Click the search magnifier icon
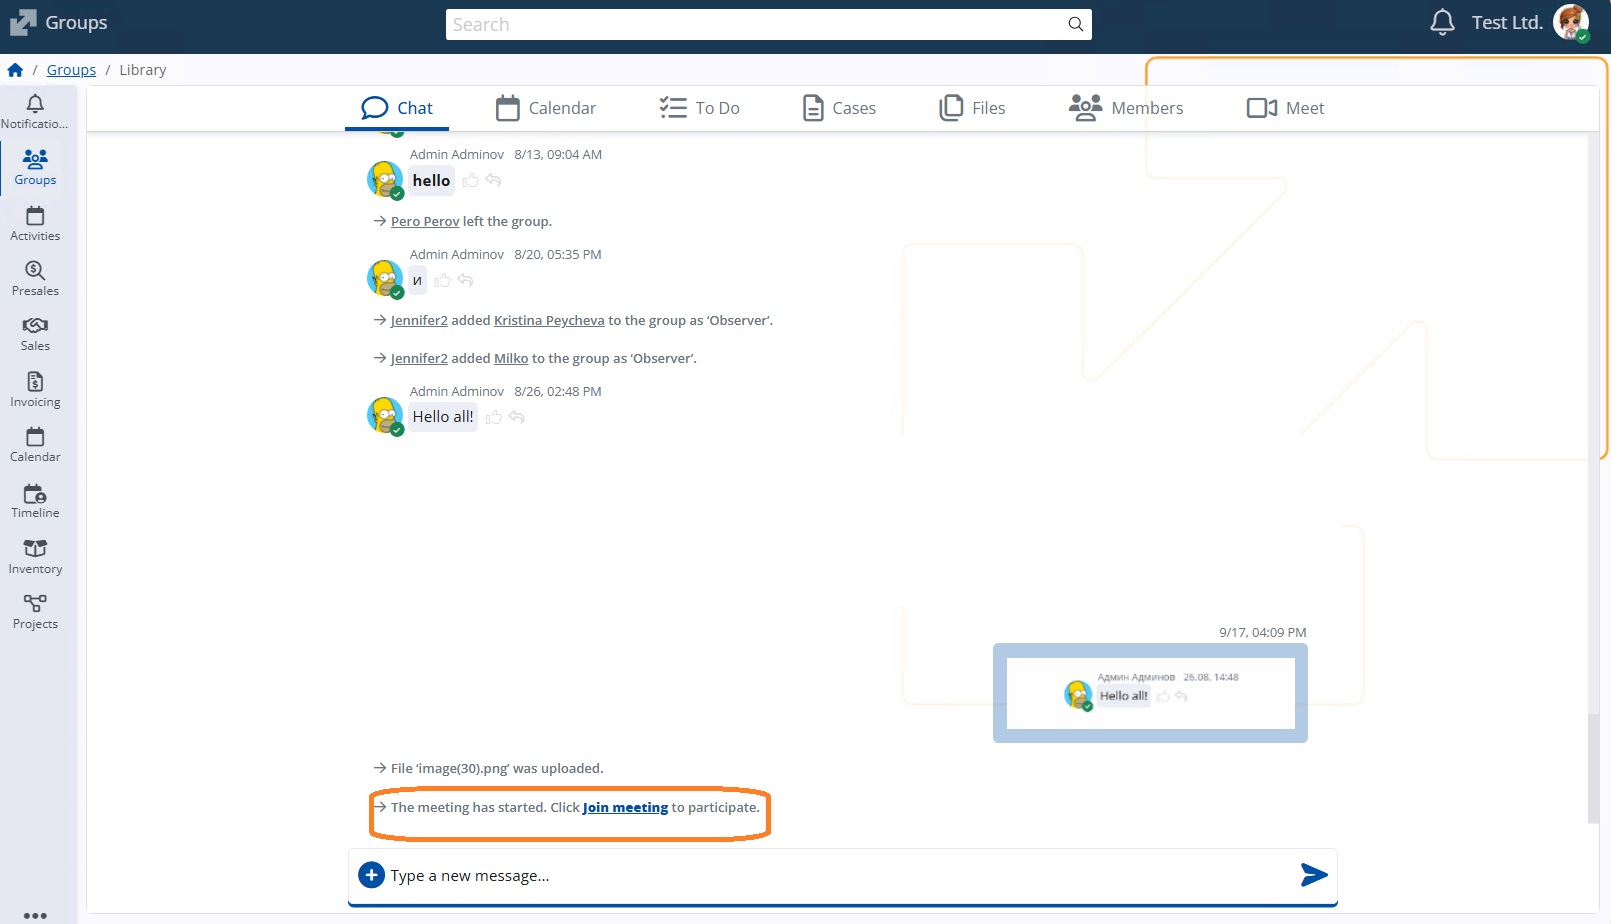Screen dimensions: 1611x924 1076,24
